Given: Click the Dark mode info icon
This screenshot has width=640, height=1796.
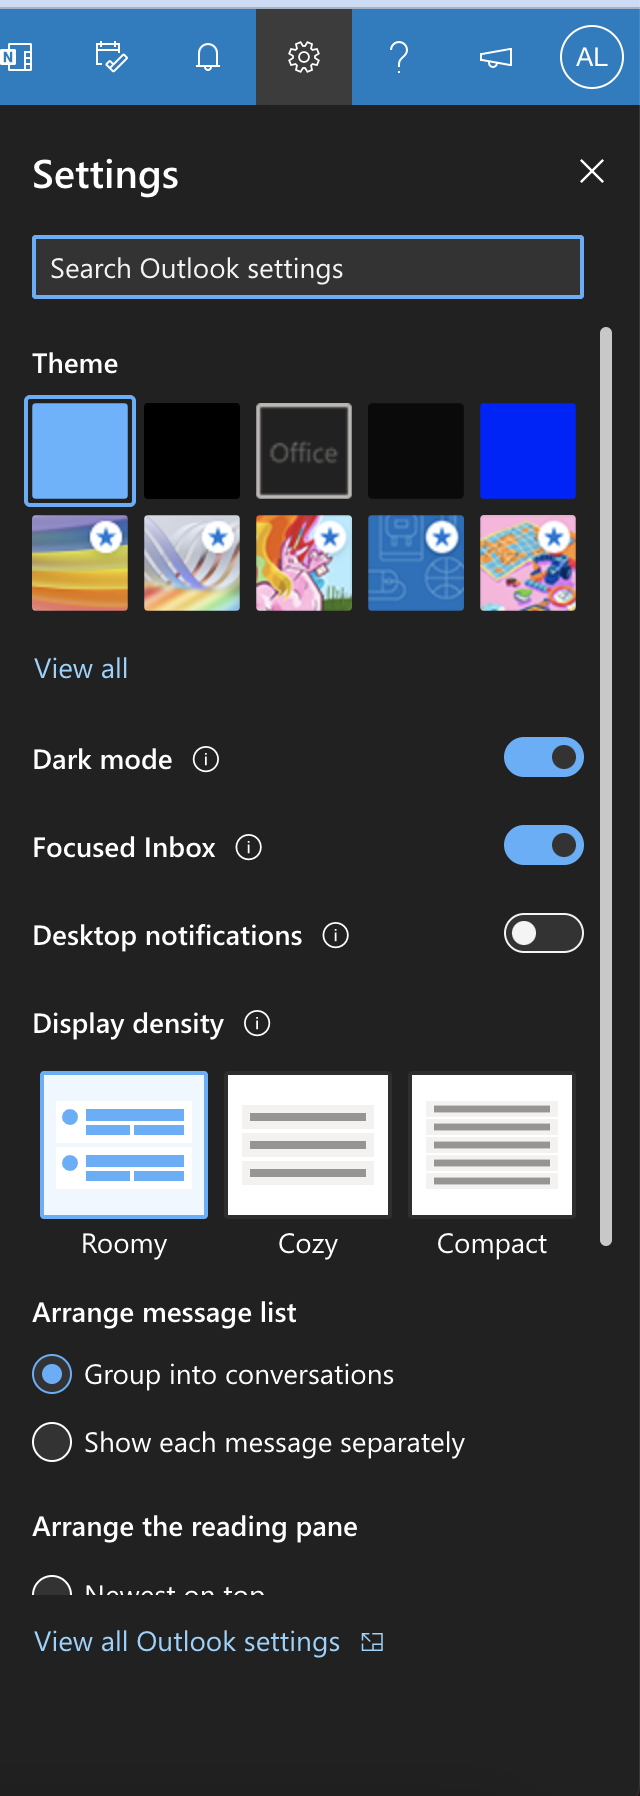Looking at the screenshot, I should pyautogui.click(x=206, y=760).
